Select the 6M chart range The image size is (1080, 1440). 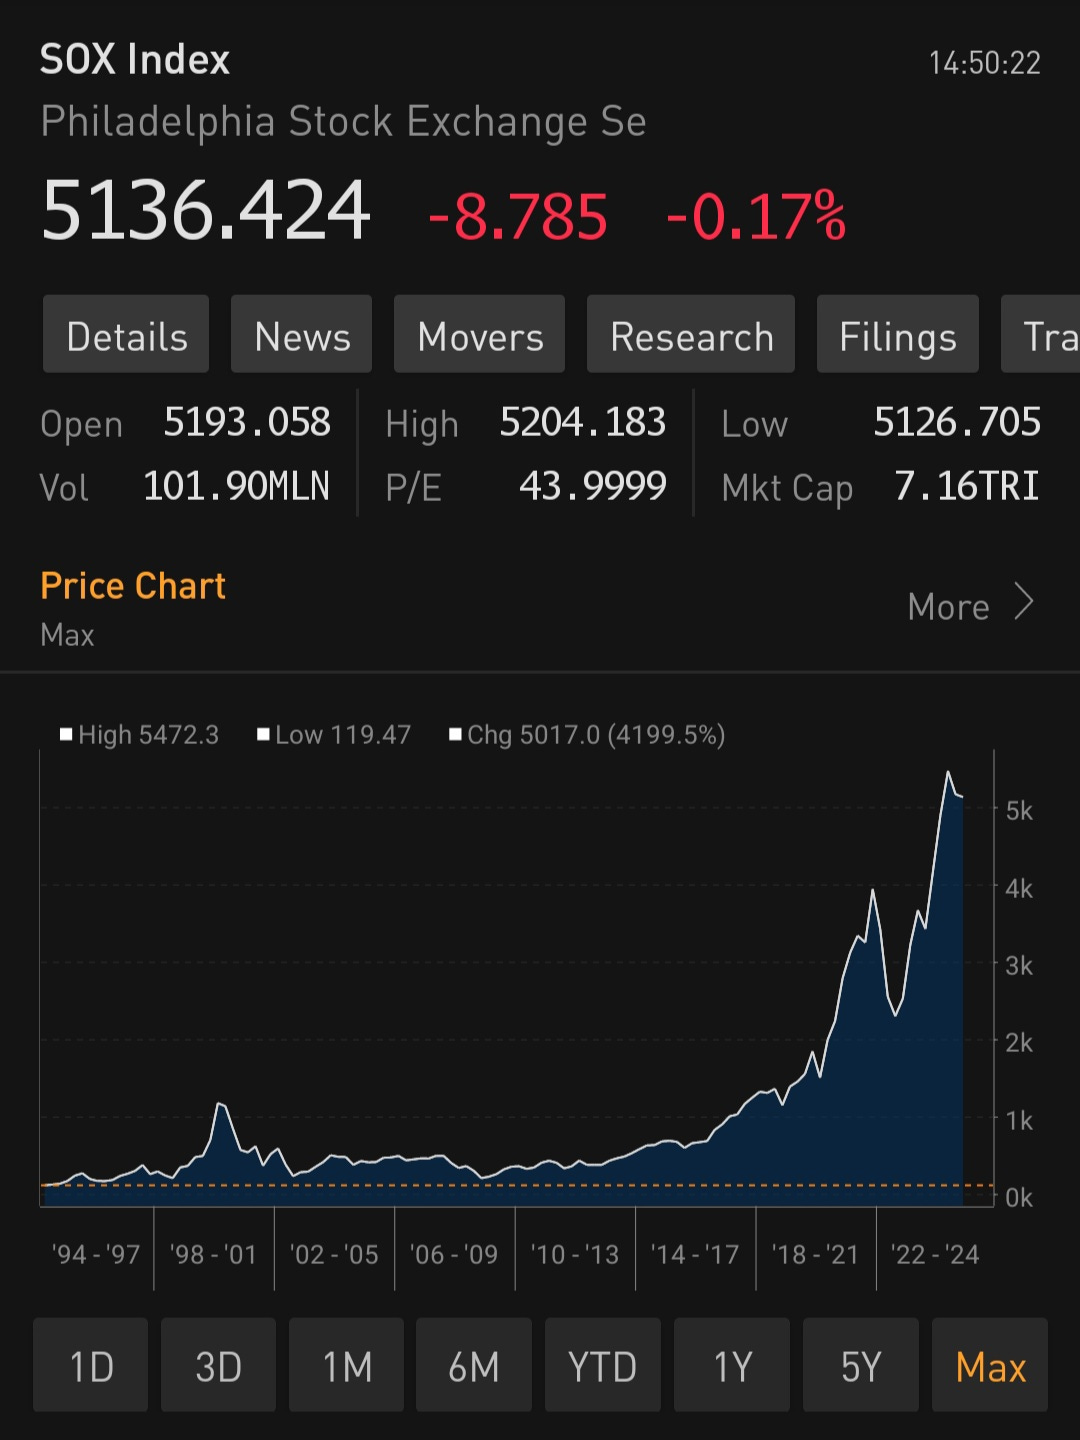(x=474, y=1365)
